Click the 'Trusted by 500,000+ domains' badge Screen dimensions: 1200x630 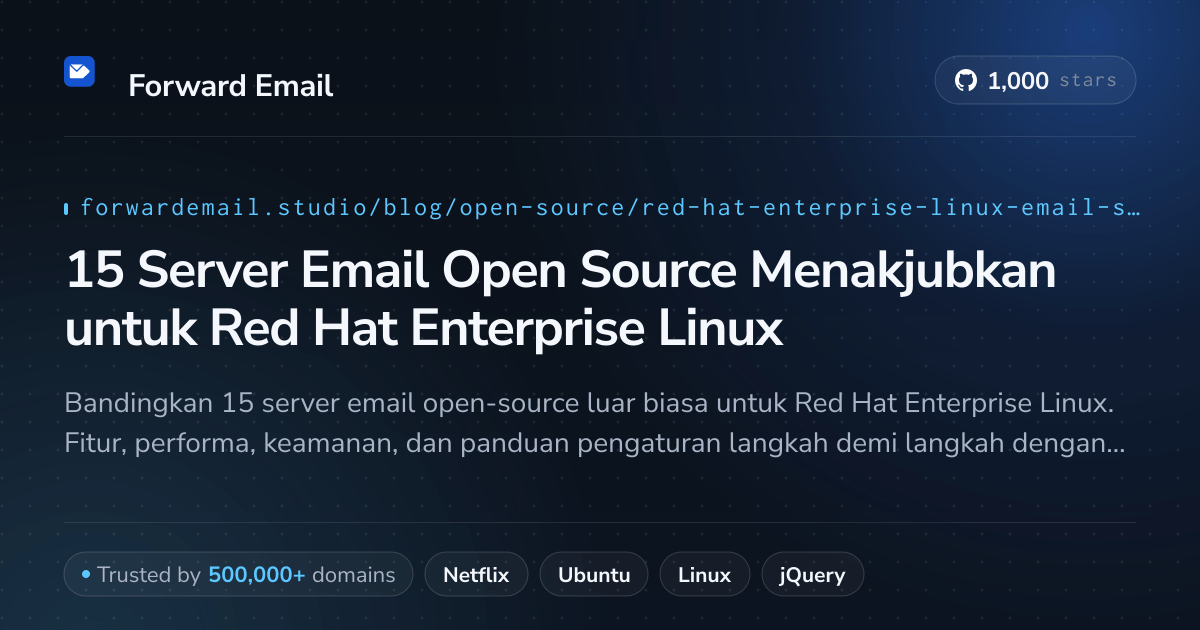[x=238, y=575]
